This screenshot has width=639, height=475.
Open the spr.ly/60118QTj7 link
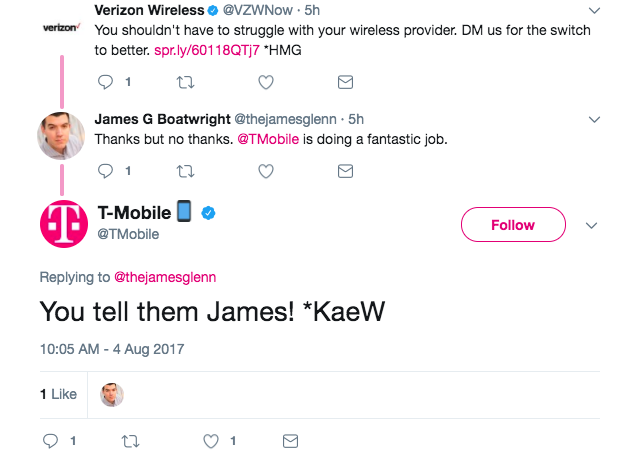(x=207, y=50)
